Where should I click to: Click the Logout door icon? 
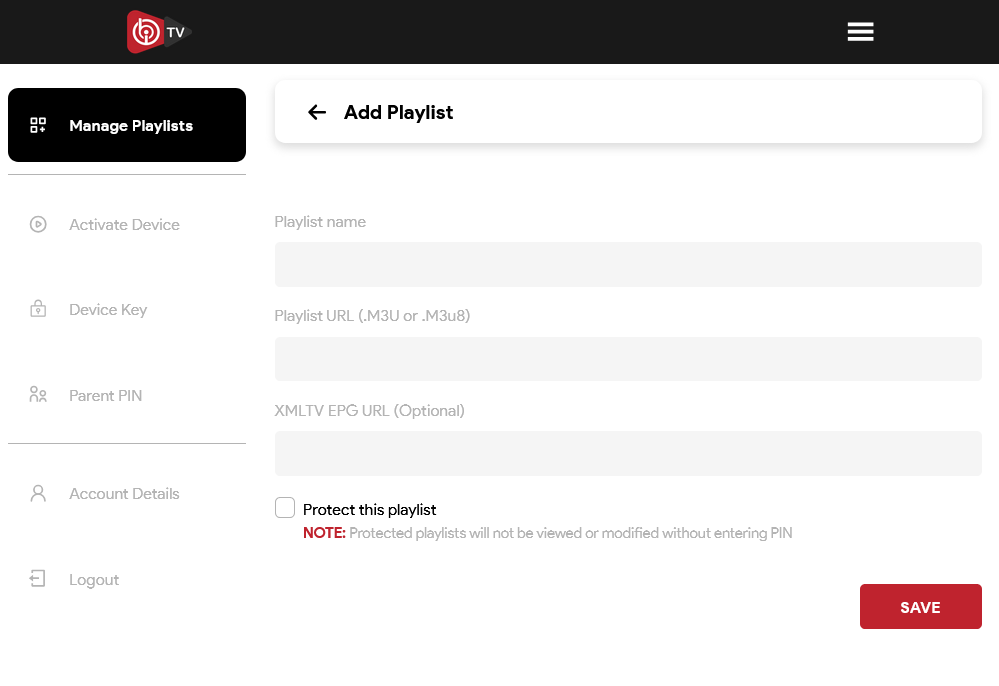(x=38, y=579)
